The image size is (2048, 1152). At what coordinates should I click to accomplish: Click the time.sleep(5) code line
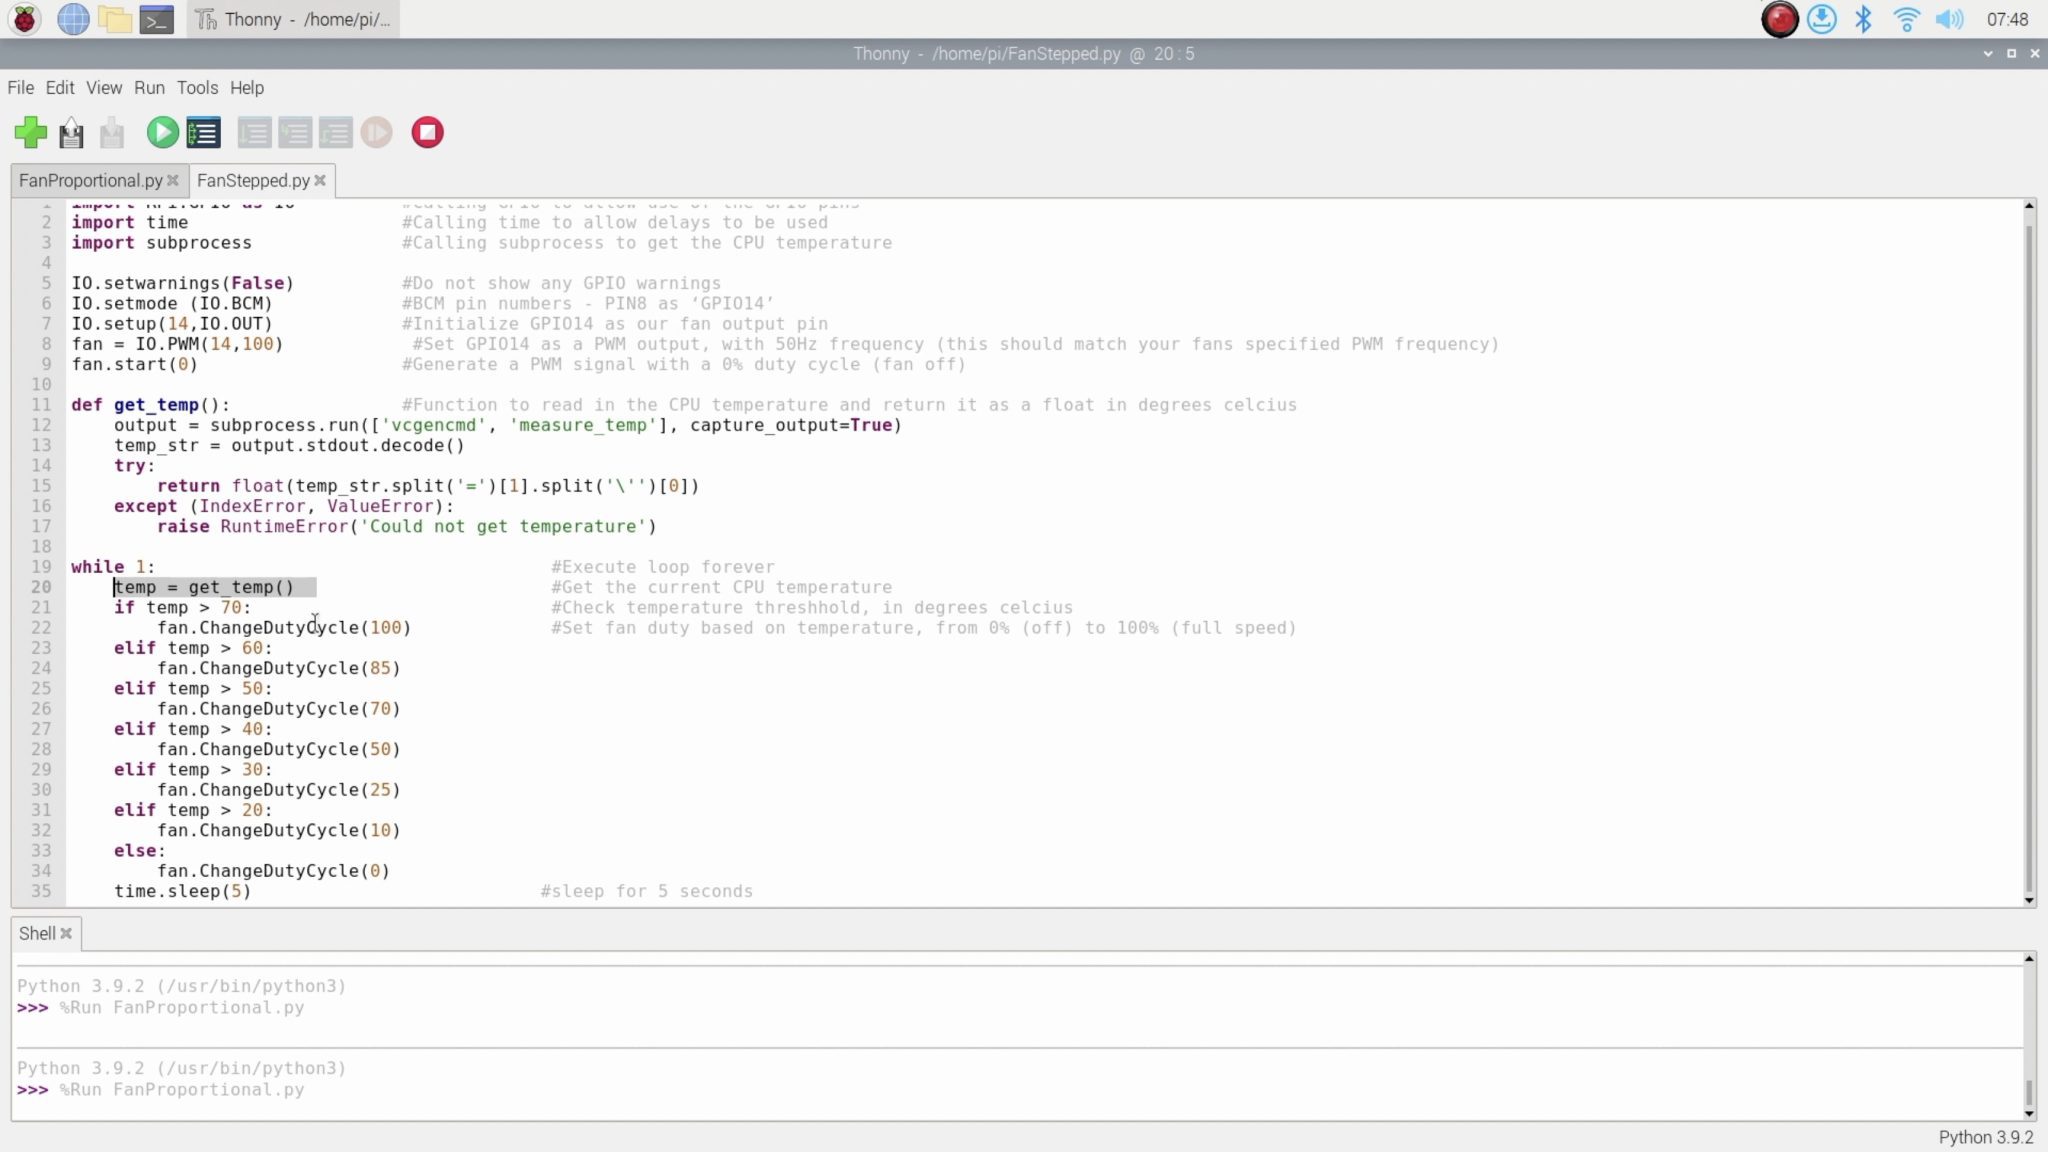coord(182,891)
